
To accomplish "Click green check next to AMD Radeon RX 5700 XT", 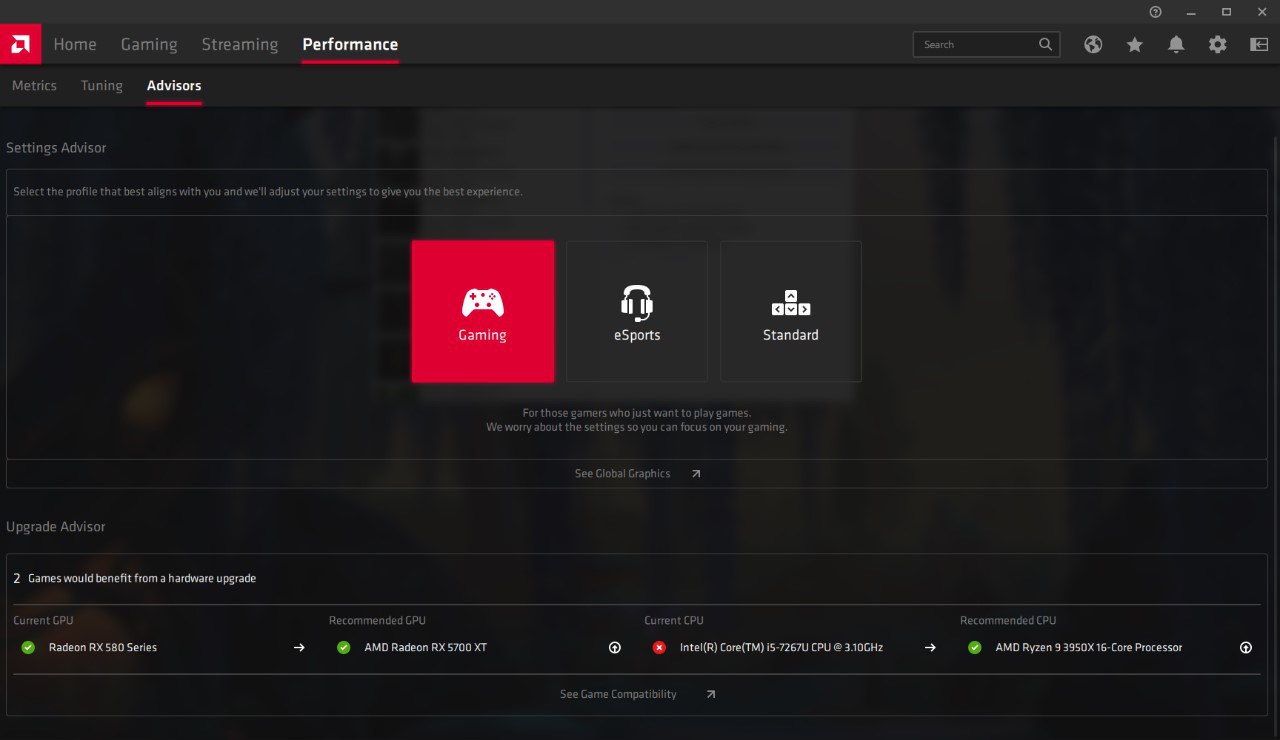I will tap(344, 648).
